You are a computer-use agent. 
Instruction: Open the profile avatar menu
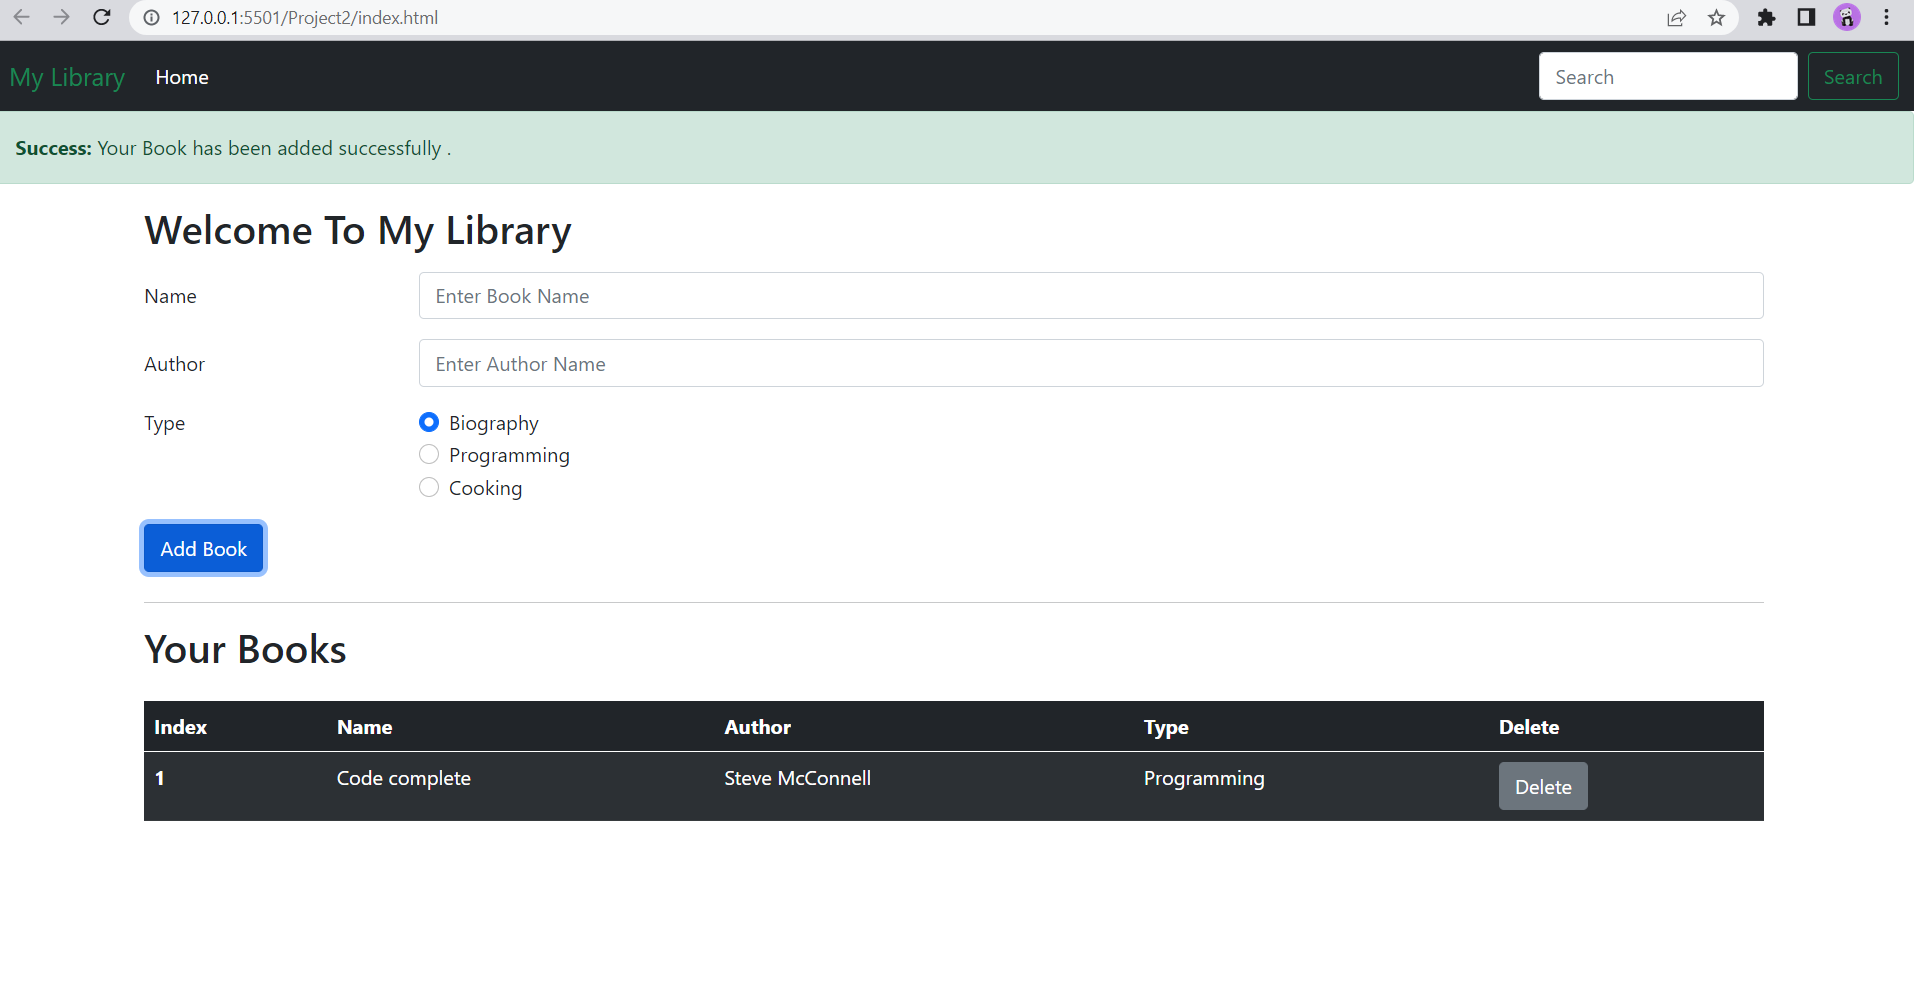[x=1847, y=17]
